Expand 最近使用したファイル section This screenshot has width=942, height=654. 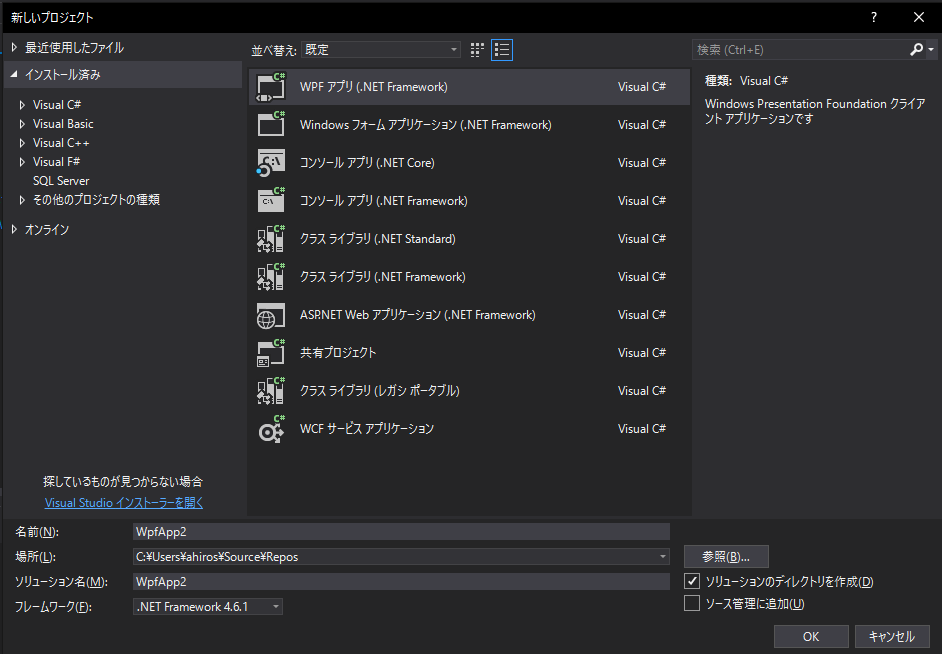pos(13,46)
